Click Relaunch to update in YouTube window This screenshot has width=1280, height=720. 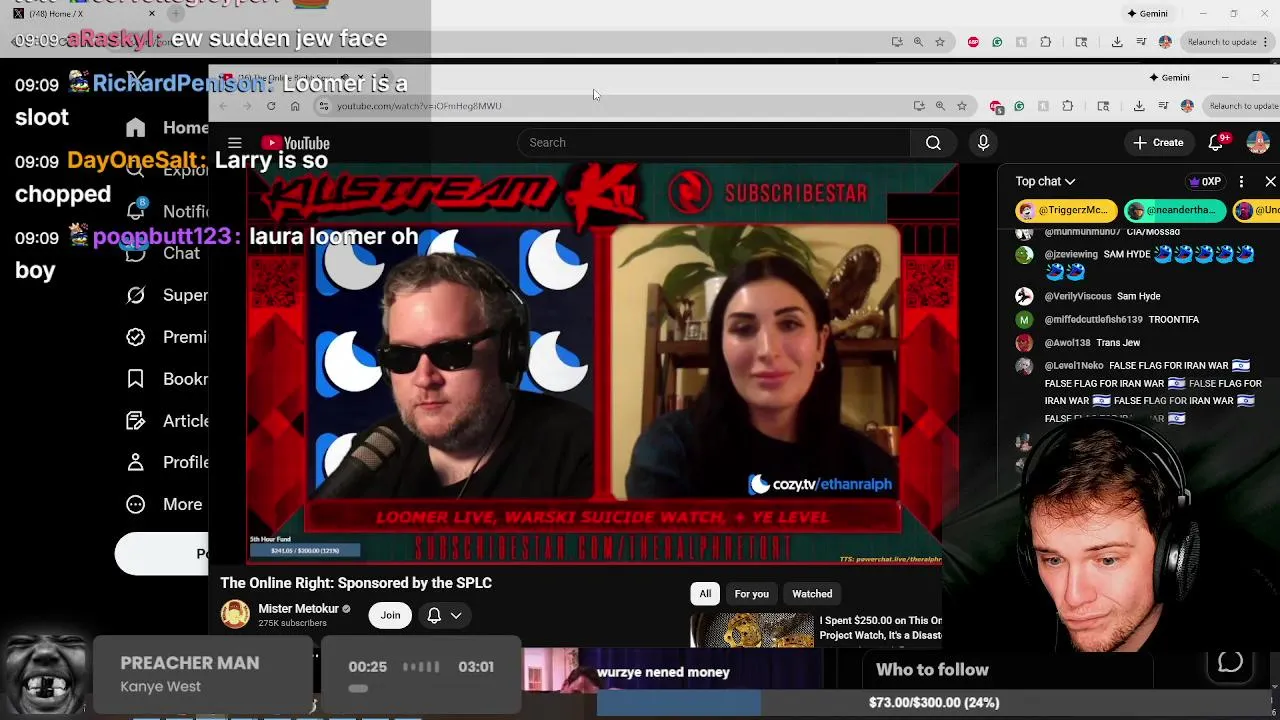1243,106
